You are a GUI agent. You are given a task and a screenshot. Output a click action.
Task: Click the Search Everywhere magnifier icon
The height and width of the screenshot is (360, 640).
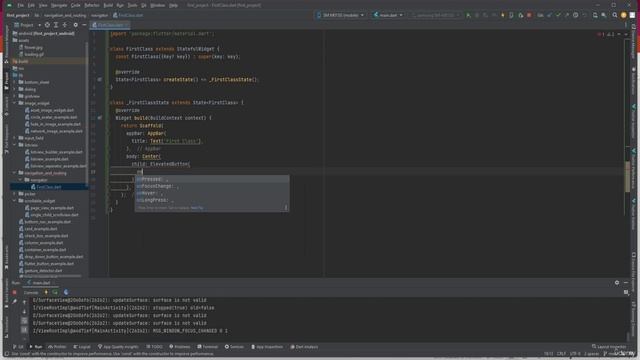[x=615, y=15]
